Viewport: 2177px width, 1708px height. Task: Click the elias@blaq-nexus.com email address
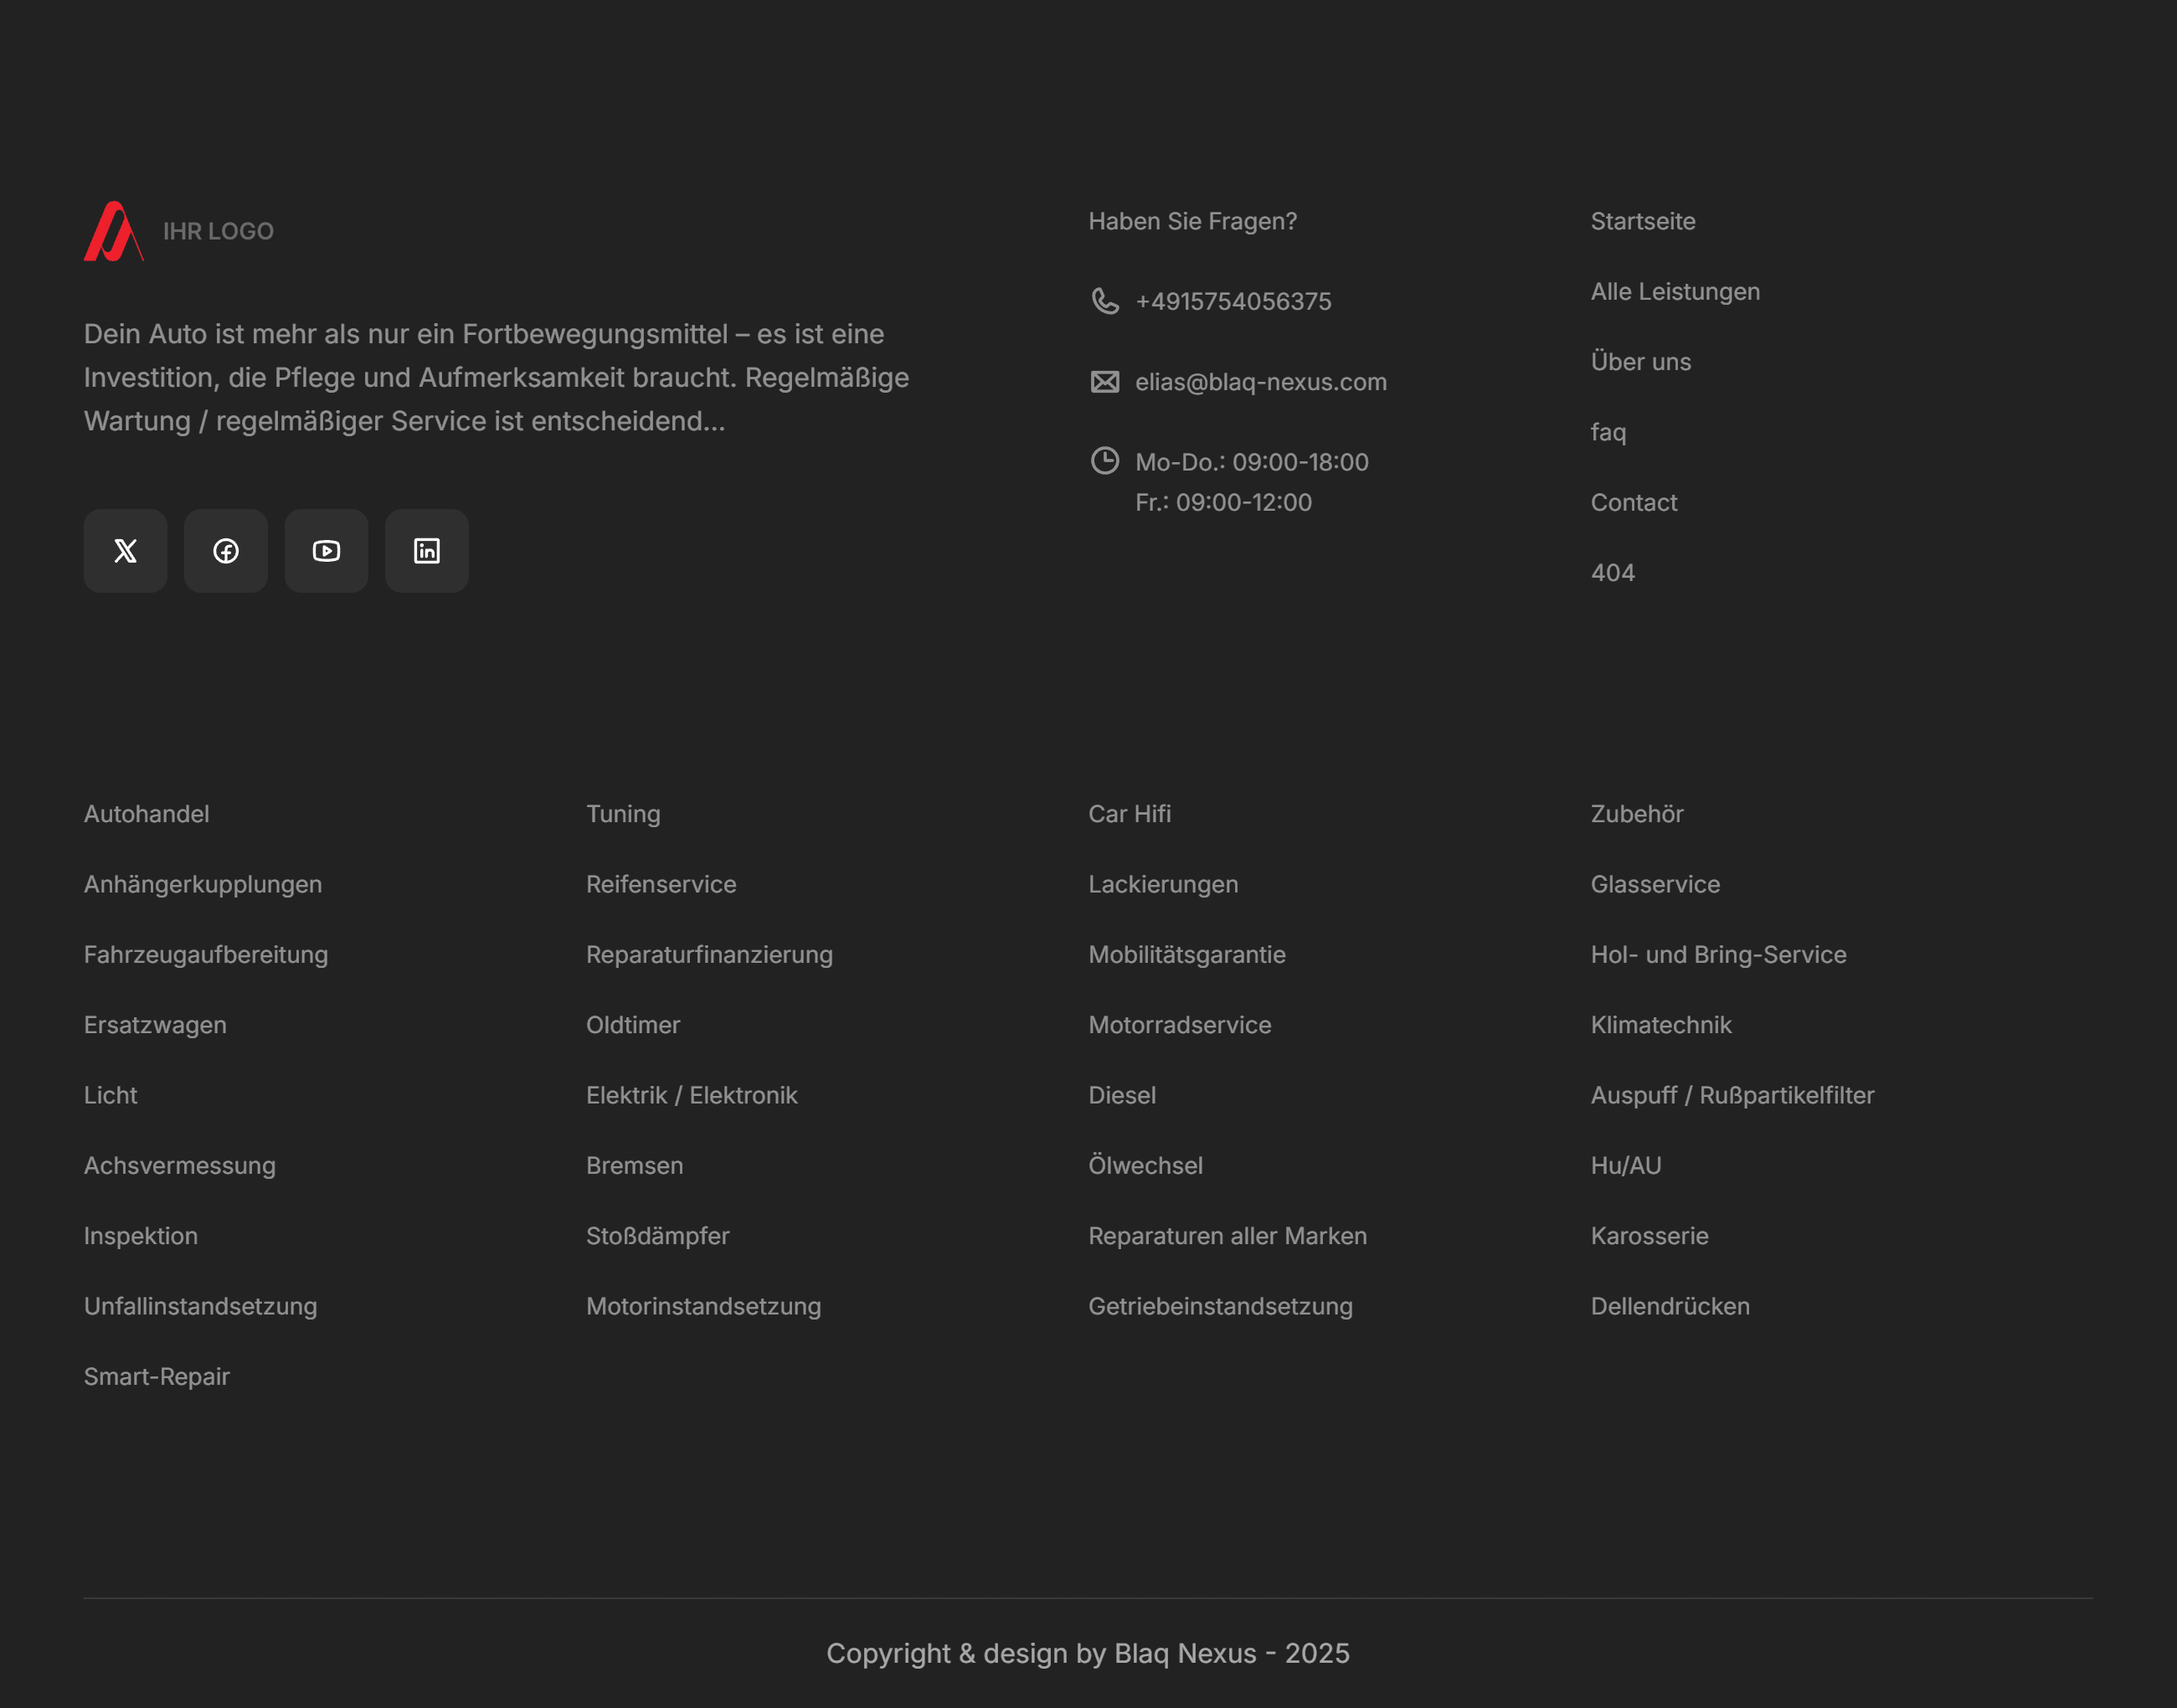click(x=1260, y=381)
